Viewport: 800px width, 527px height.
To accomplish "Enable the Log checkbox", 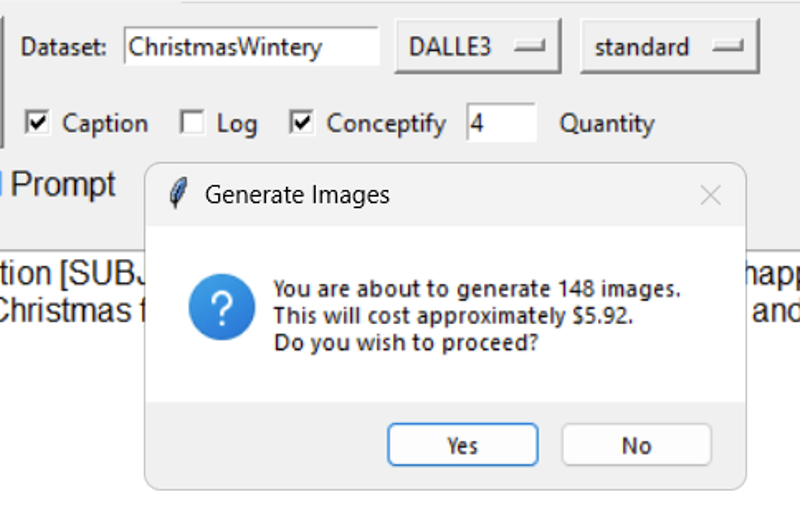I will click(x=192, y=122).
